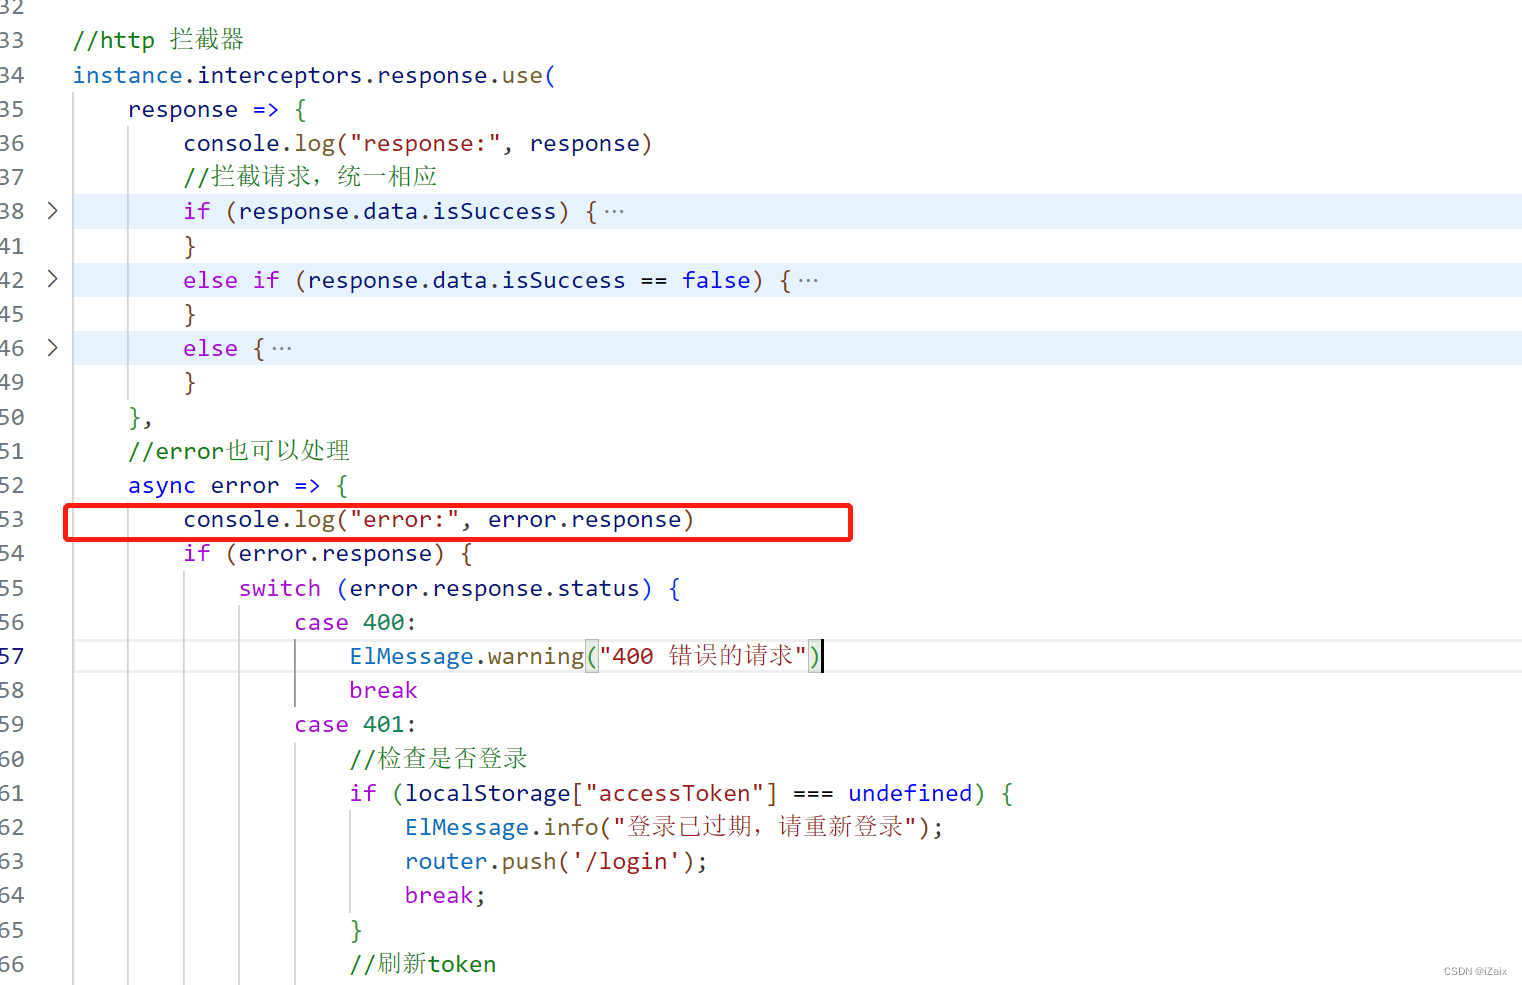Click the folded ellipsis after isSuccess) {

(614, 211)
